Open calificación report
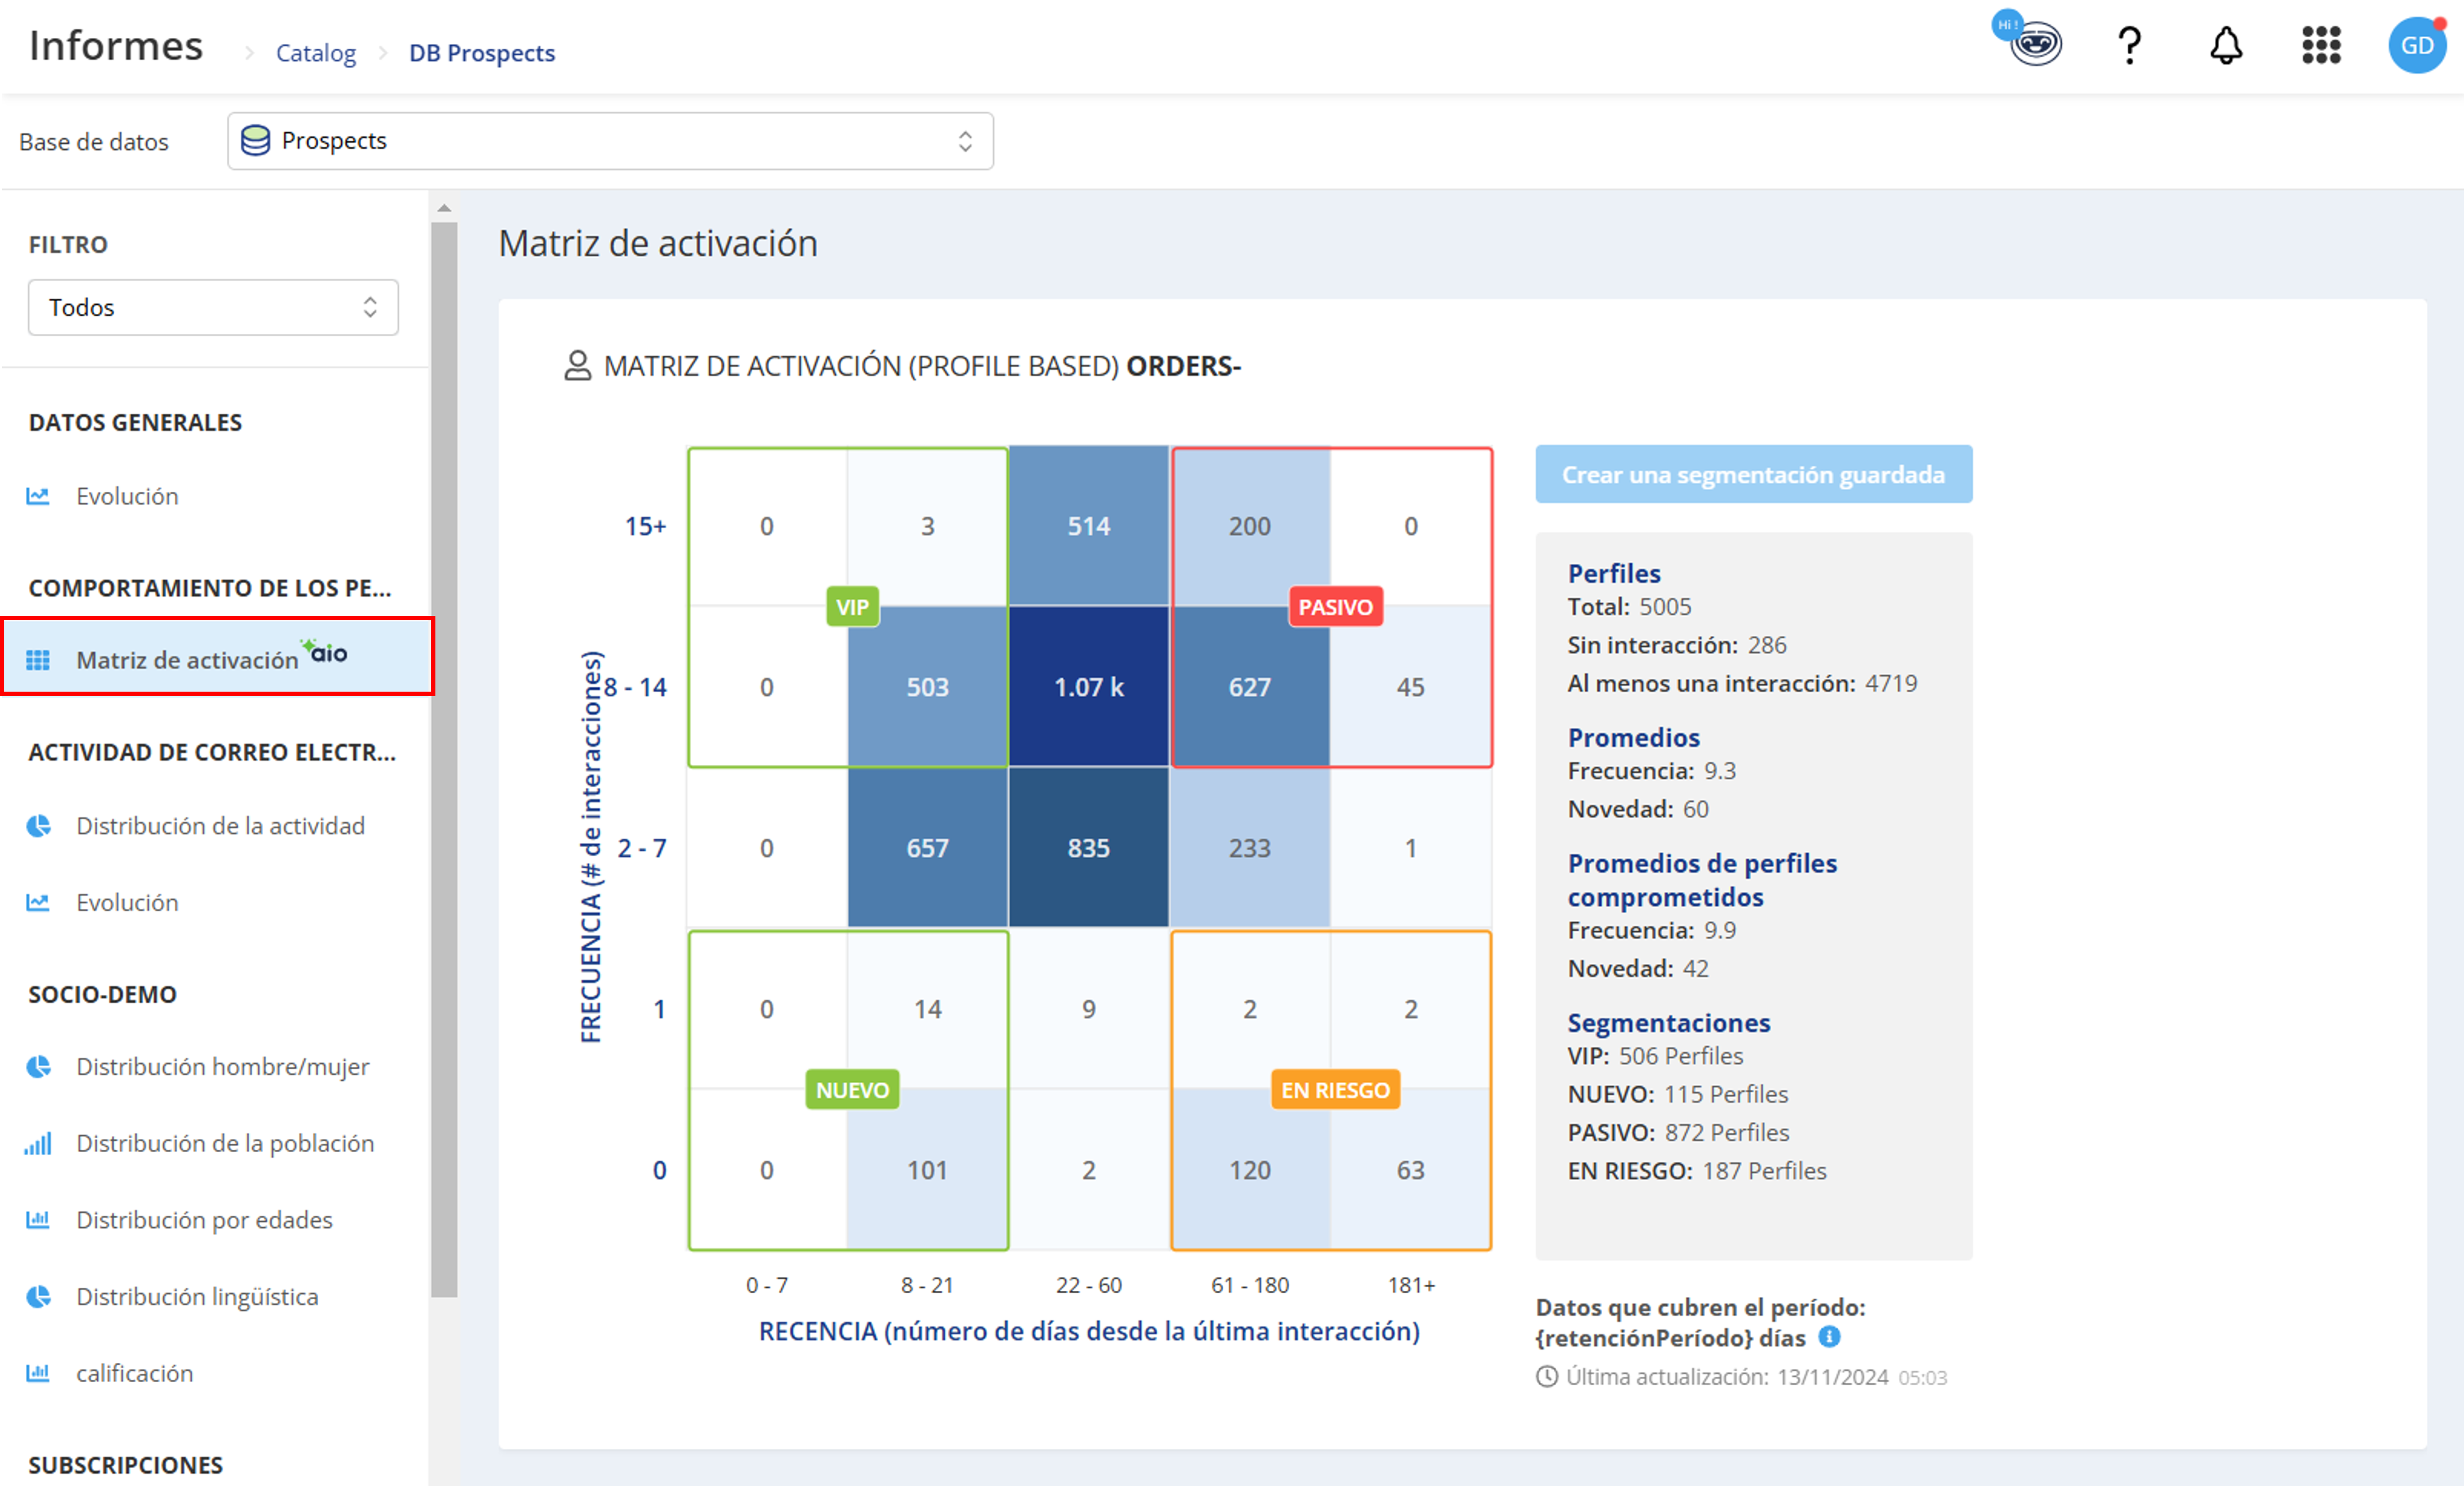 pyautogui.click(x=135, y=1373)
